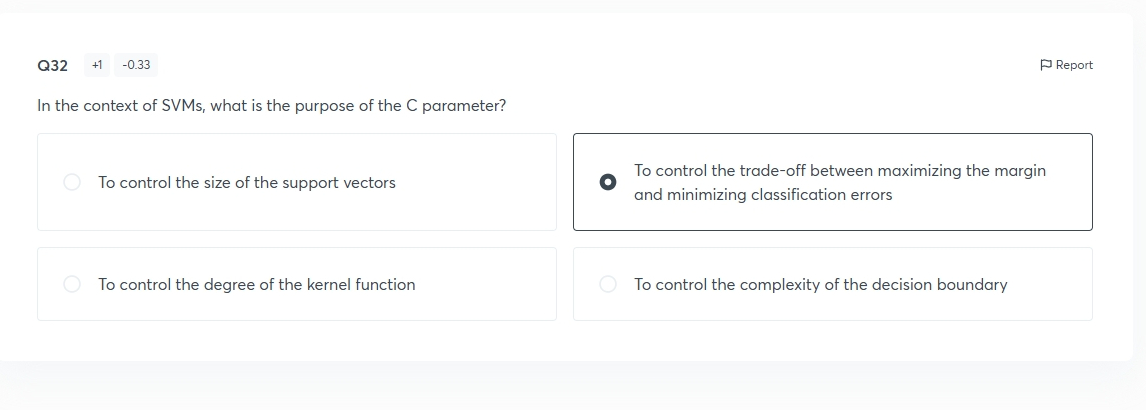Click the 'and minimizing classification errors' line
The height and width of the screenshot is (410, 1146).
[x=763, y=195]
